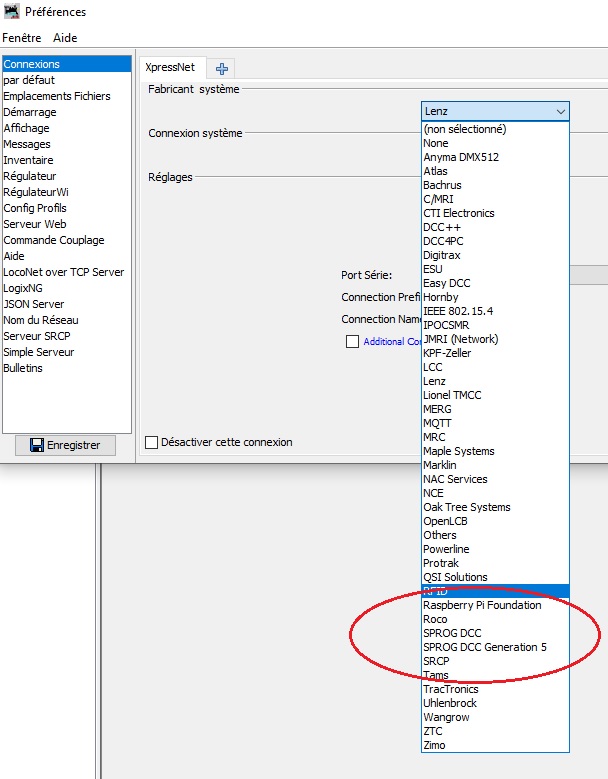Open Affichage preferences

click(x=67, y=128)
